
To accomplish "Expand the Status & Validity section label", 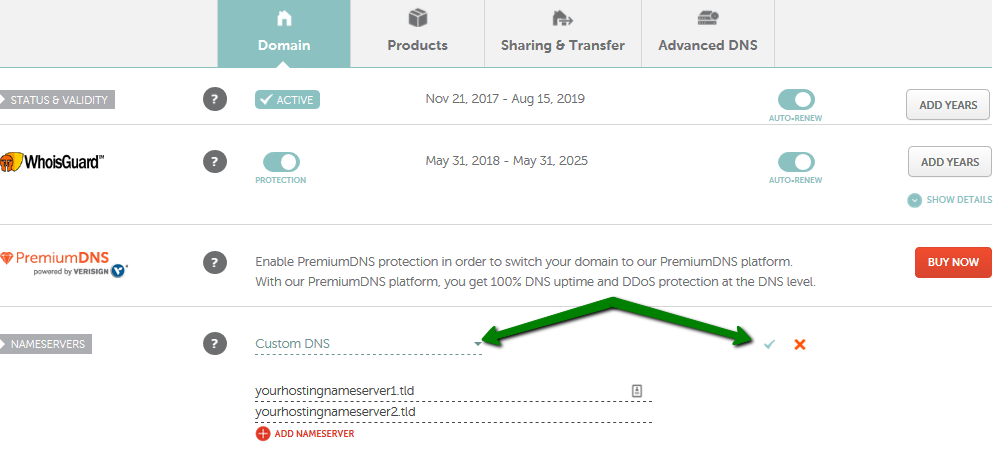I will point(58,99).
